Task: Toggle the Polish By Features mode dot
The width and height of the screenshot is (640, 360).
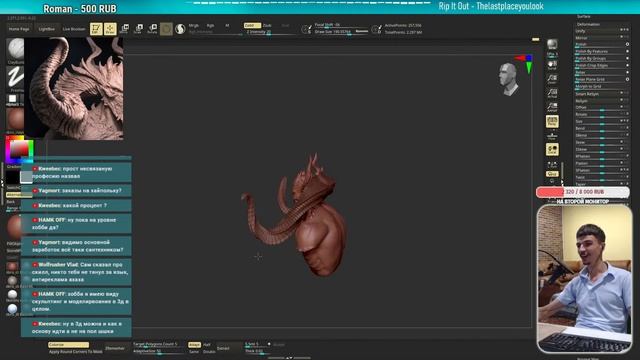Action: [x=627, y=51]
